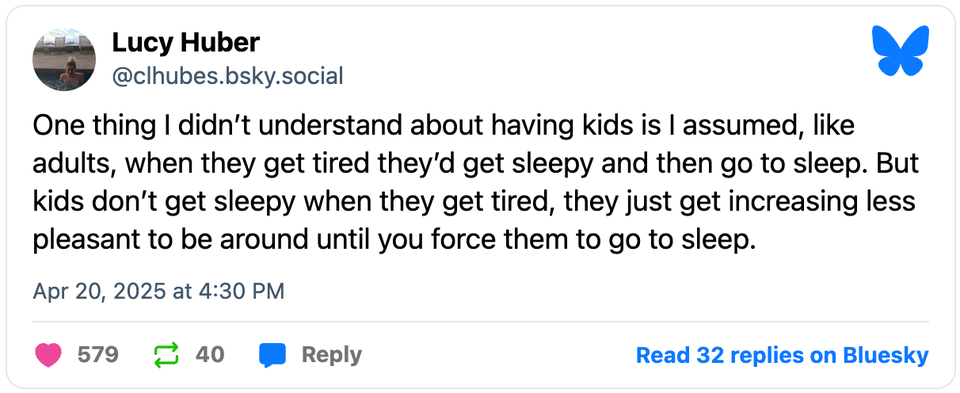
Task: Click the blue Bluesky butterfly logo
Action: coord(901,51)
